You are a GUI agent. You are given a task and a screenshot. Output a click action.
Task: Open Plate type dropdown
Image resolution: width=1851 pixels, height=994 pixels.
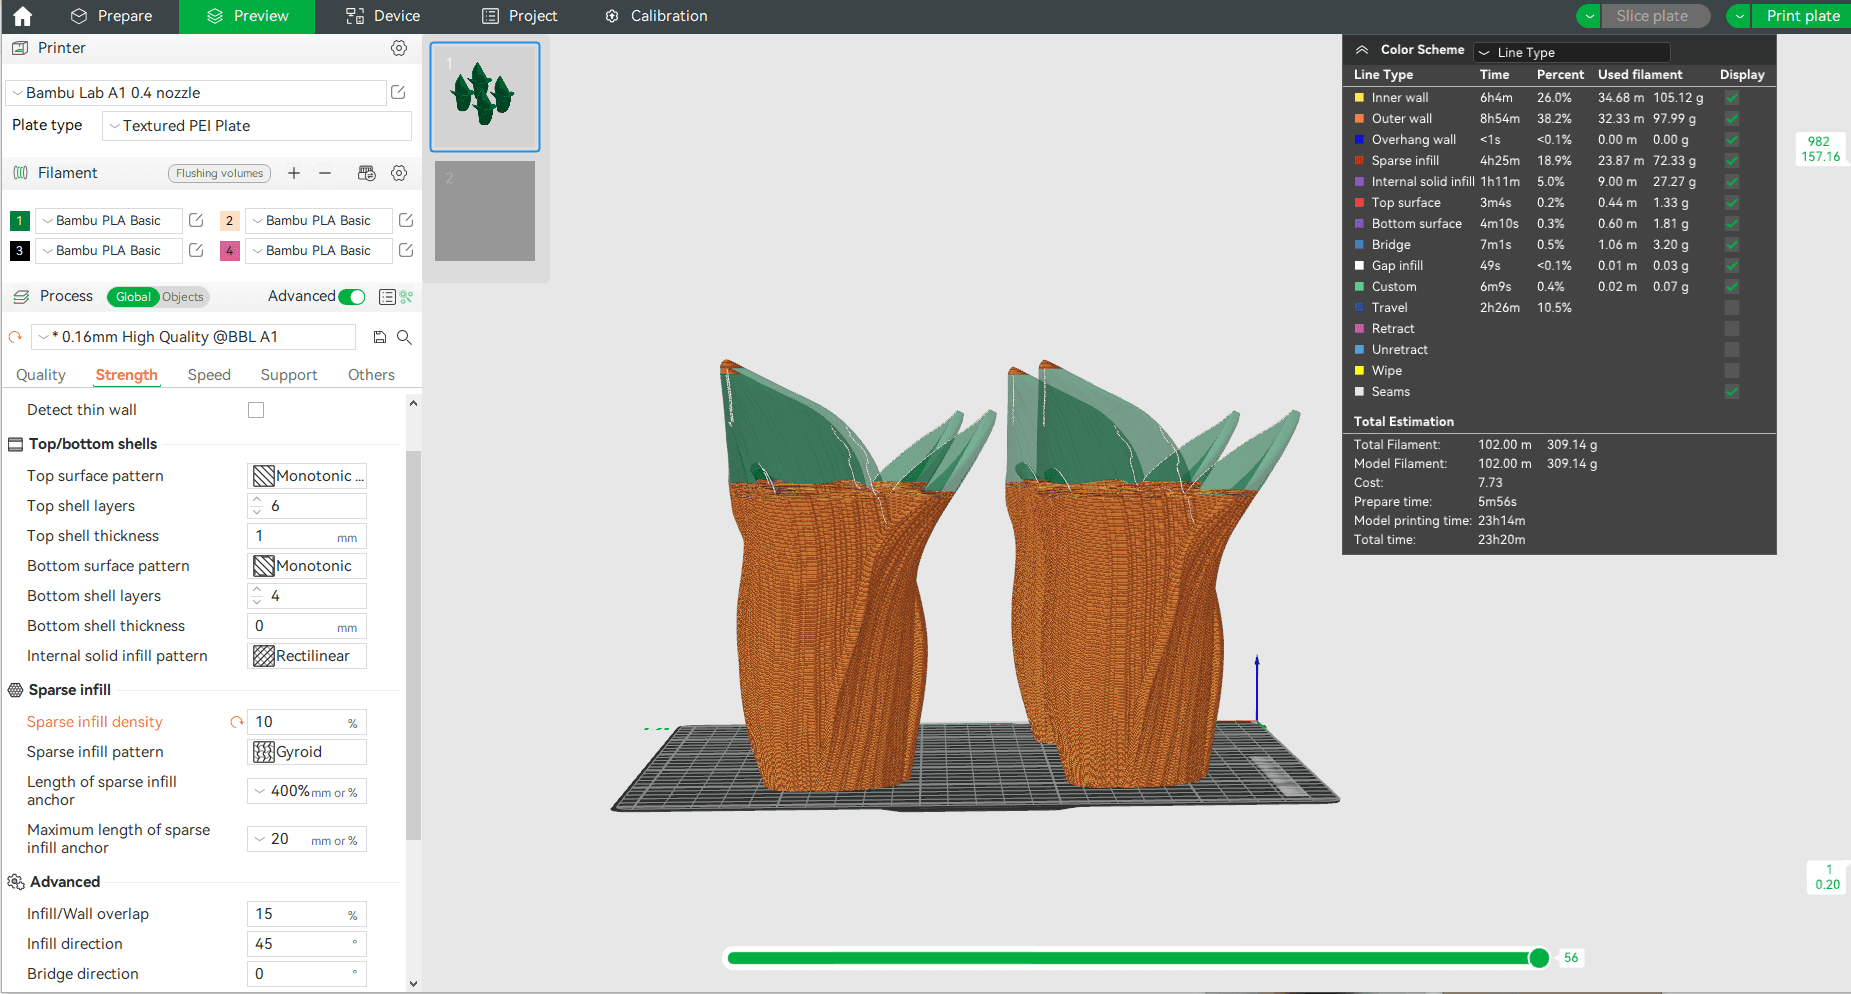pyautogui.click(x=257, y=126)
